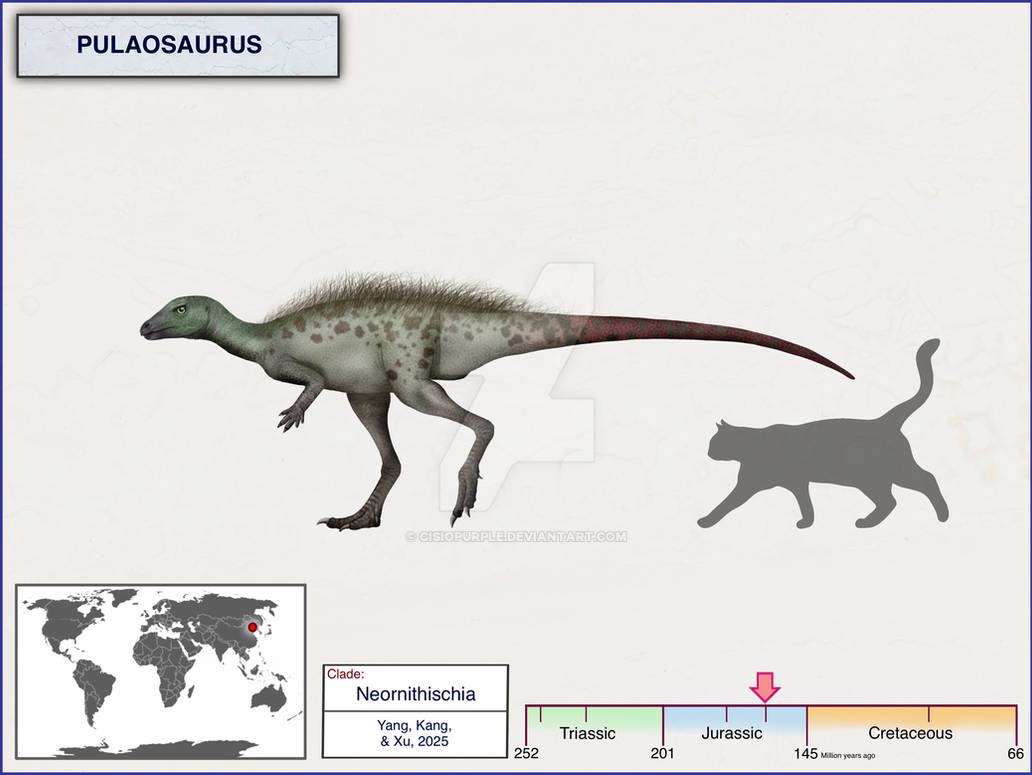The width and height of the screenshot is (1032, 775).
Task: Click the dinosaur's yellow eye
Action: coord(180,309)
